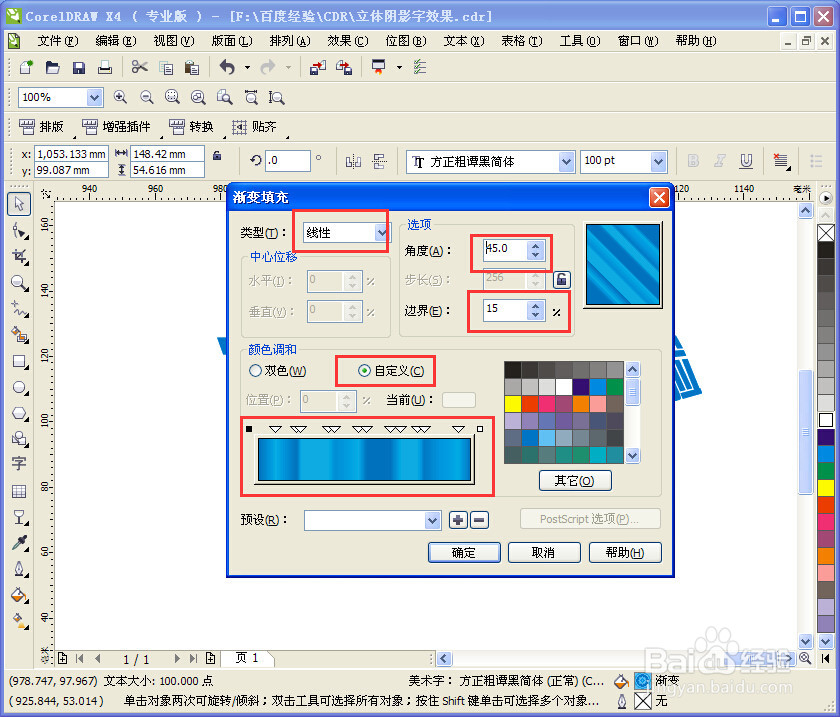The height and width of the screenshot is (717, 840).
Task: Select the 双色 (two color) radio button
Action: [x=256, y=370]
